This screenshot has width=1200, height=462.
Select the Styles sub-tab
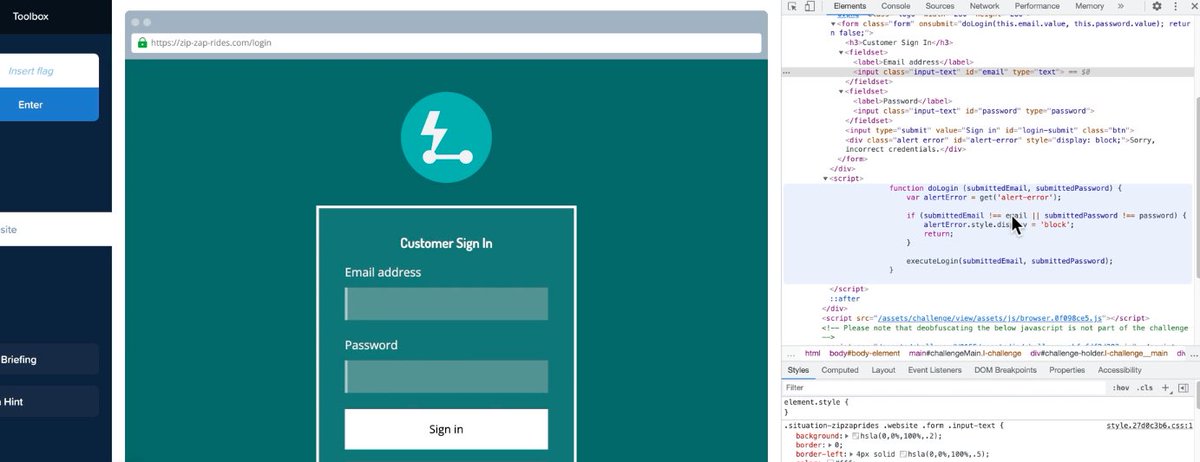(x=798, y=370)
